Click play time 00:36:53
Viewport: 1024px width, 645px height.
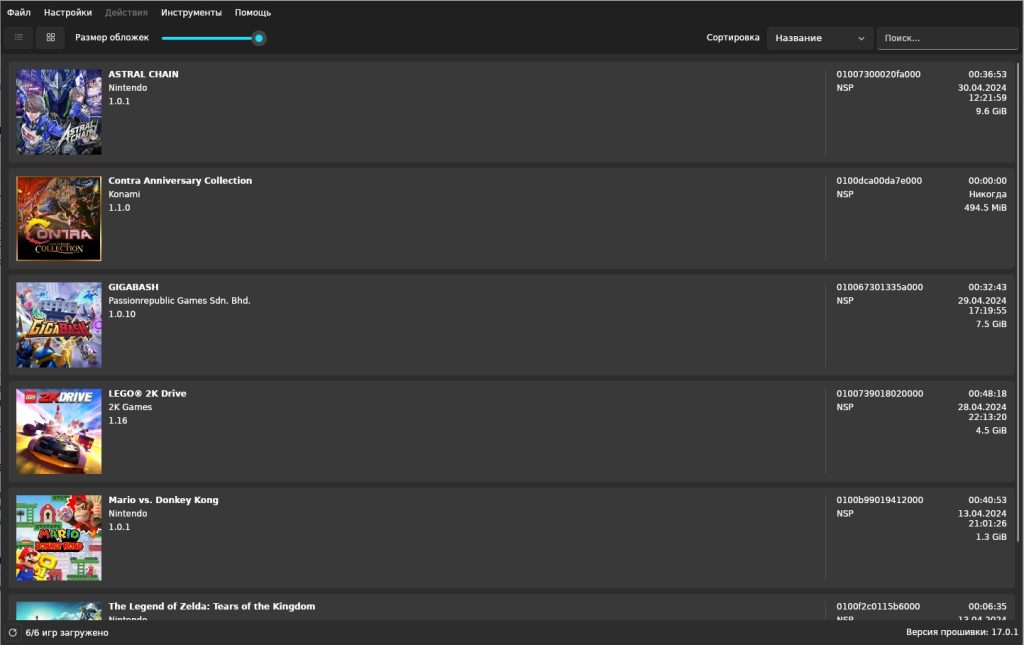987,74
